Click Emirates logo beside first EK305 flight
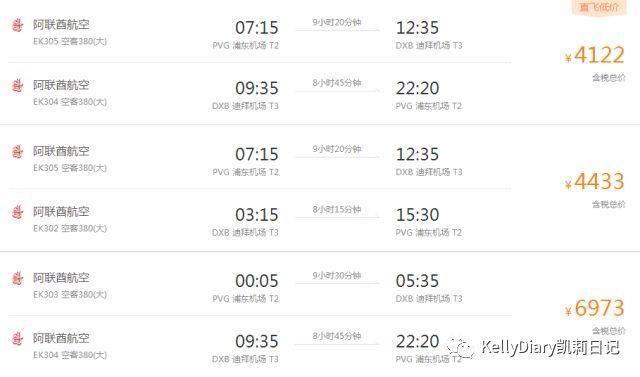The width and height of the screenshot is (640, 377). [x=17, y=25]
